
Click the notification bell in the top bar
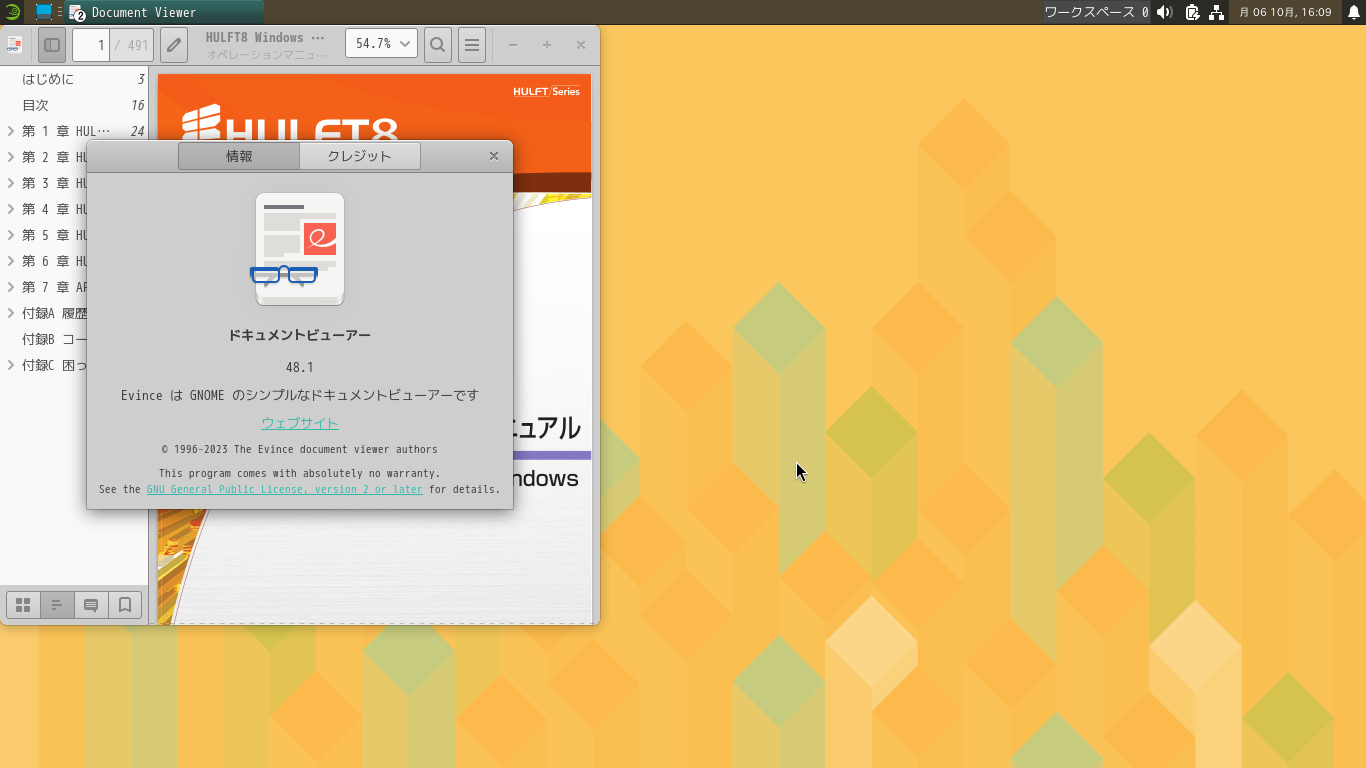click(x=1351, y=13)
